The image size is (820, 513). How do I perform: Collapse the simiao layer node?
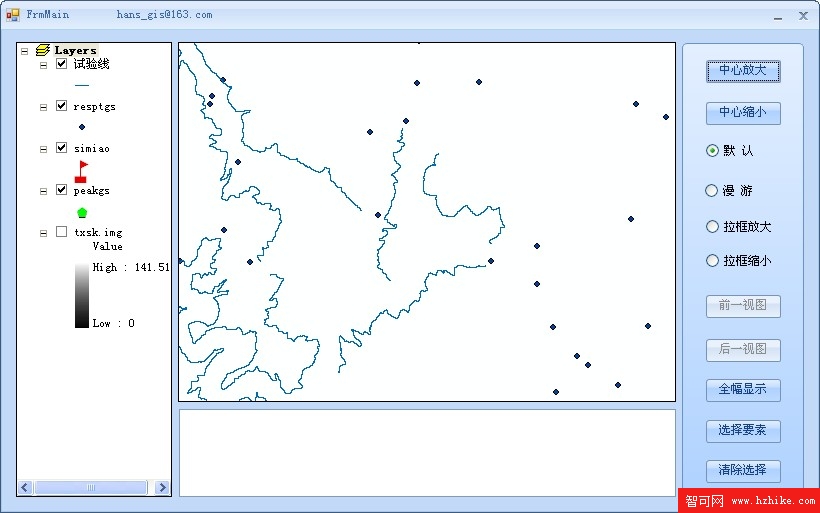pyautogui.click(x=43, y=149)
